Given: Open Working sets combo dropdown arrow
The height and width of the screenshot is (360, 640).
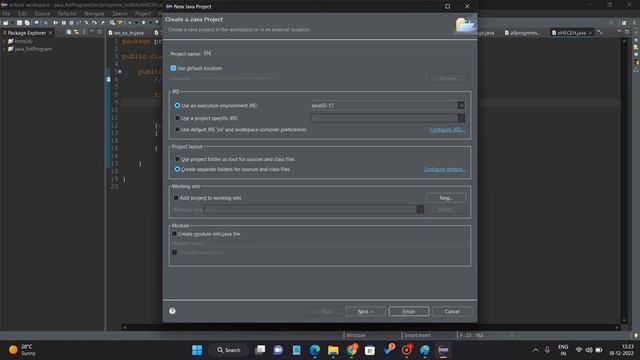Looking at the screenshot, I should click(x=420, y=209).
